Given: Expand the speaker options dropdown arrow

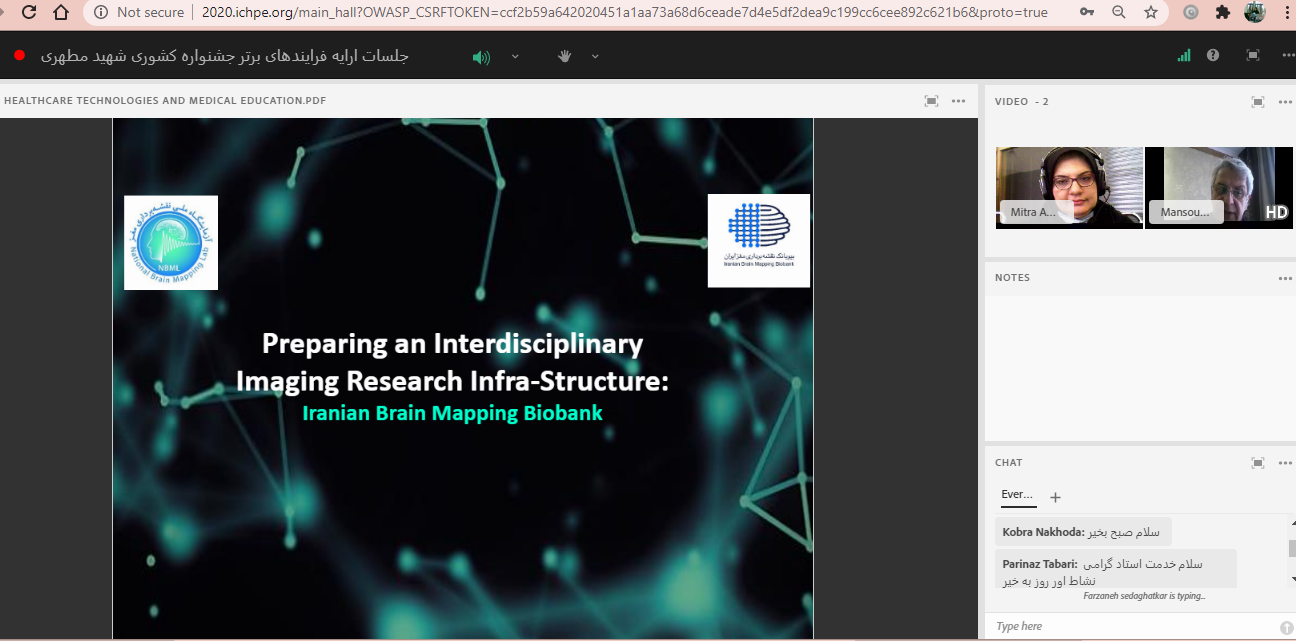Looking at the screenshot, I should click(x=515, y=56).
